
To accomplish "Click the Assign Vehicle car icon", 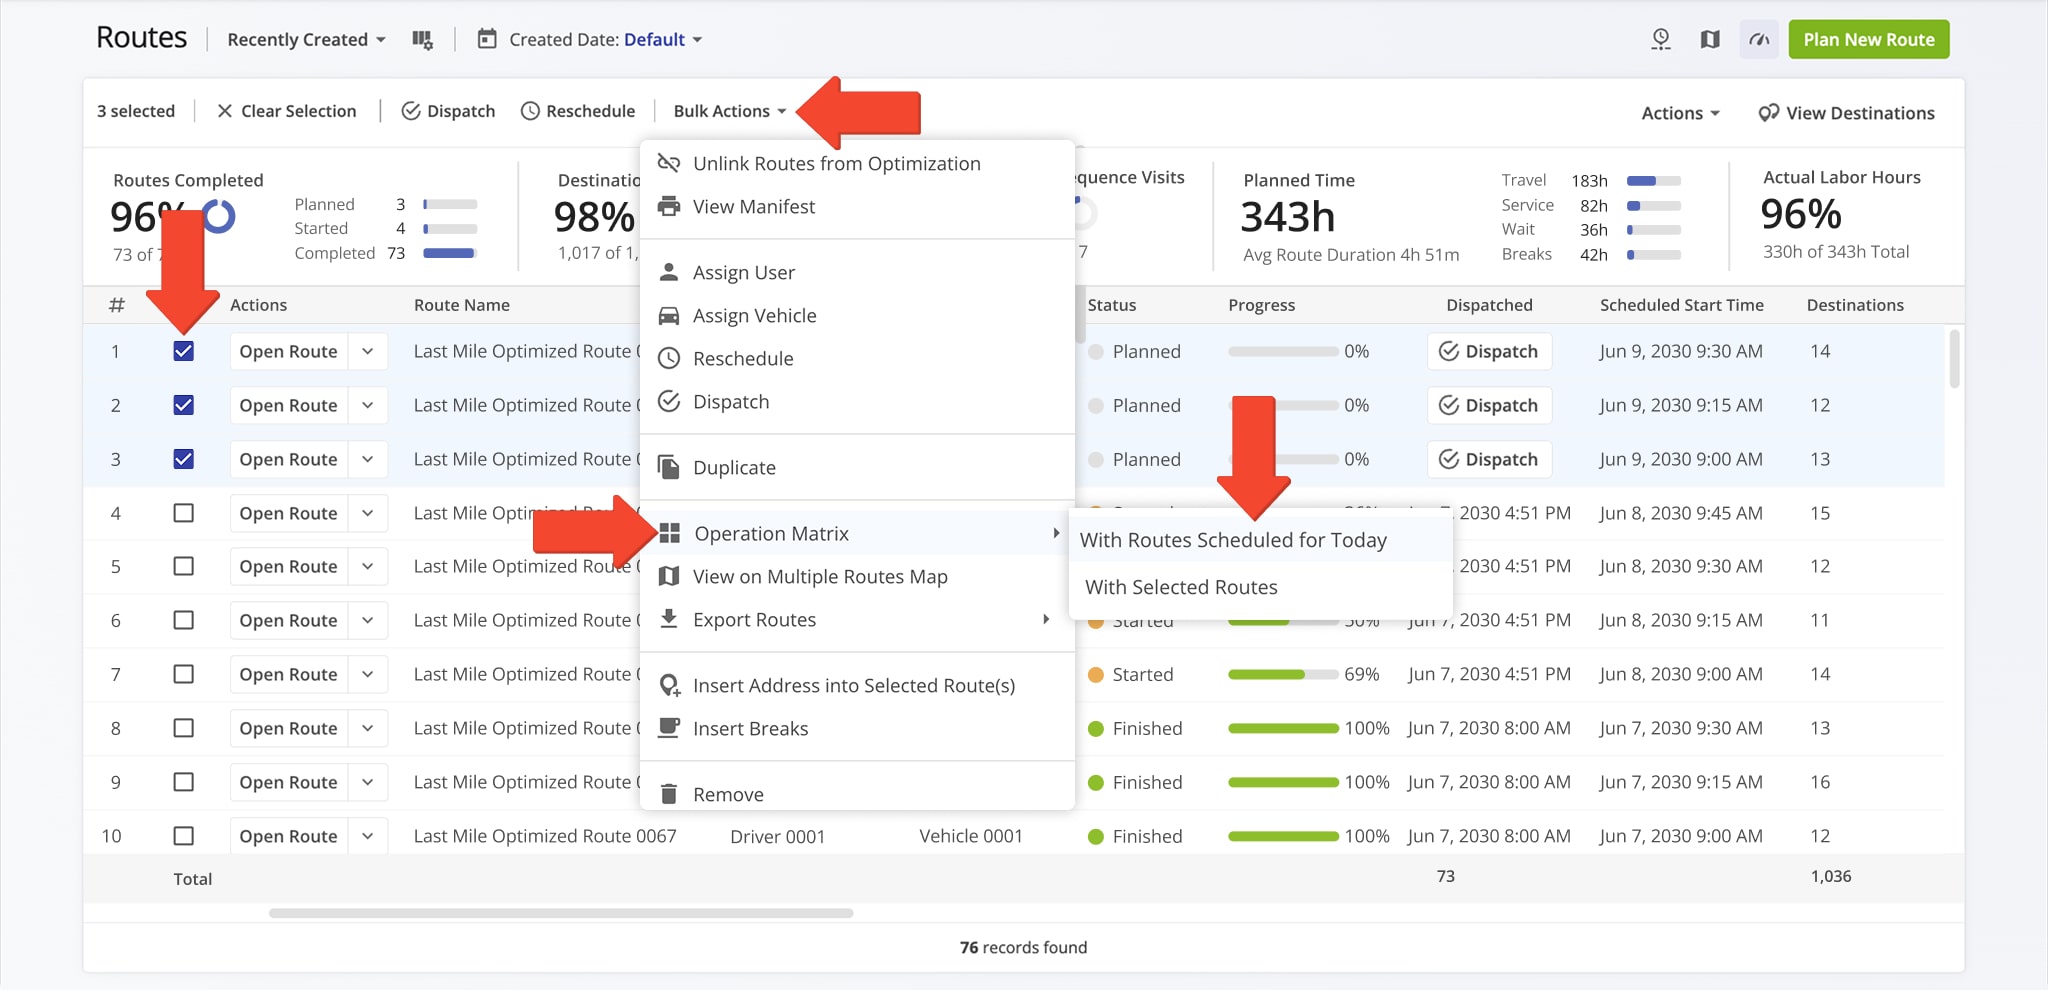I will [669, 316].
